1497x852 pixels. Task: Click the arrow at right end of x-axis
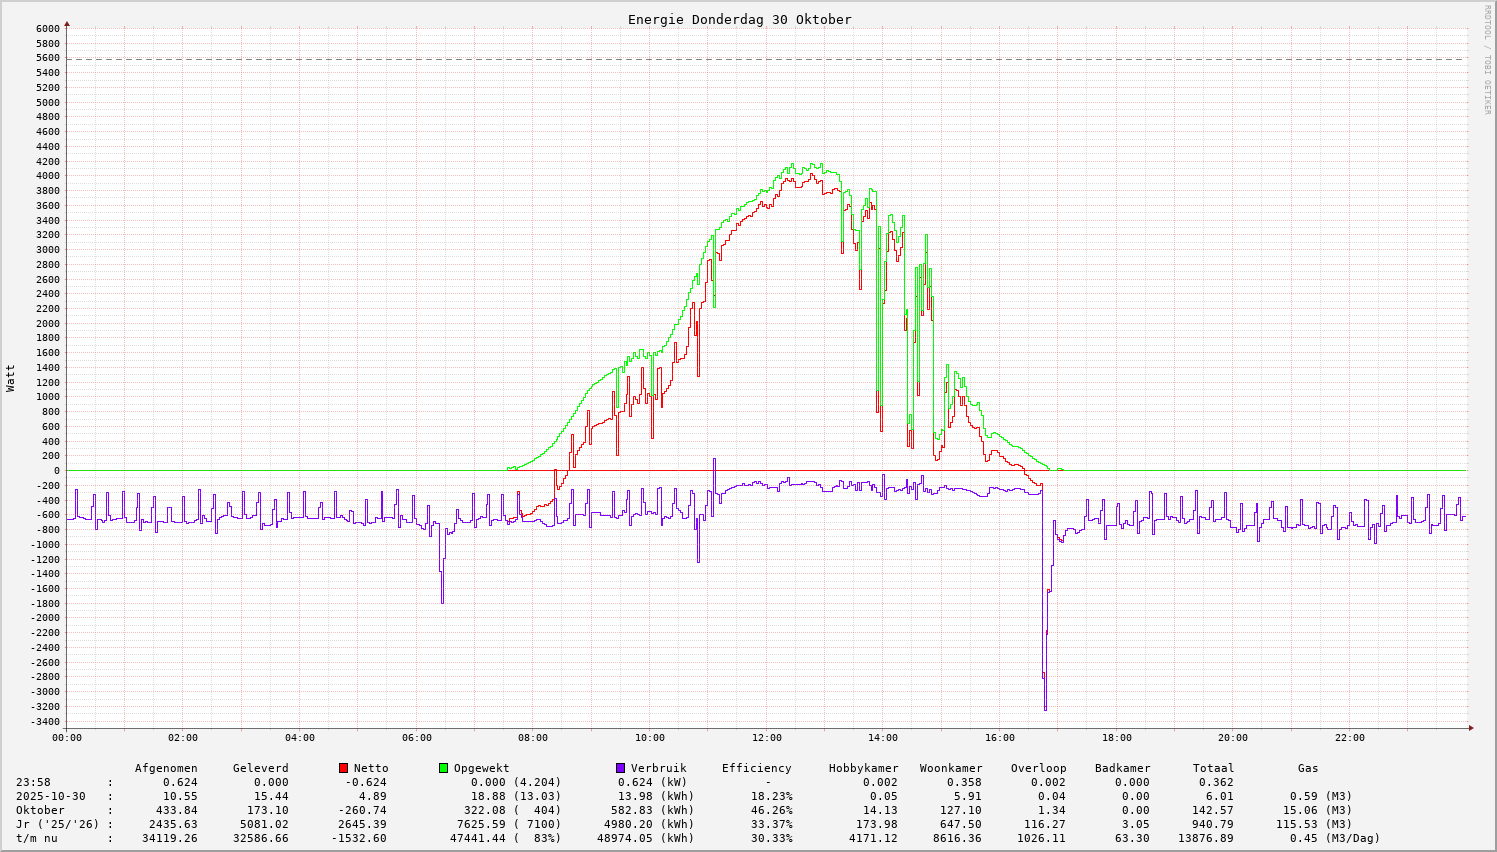pos(1470,728)
